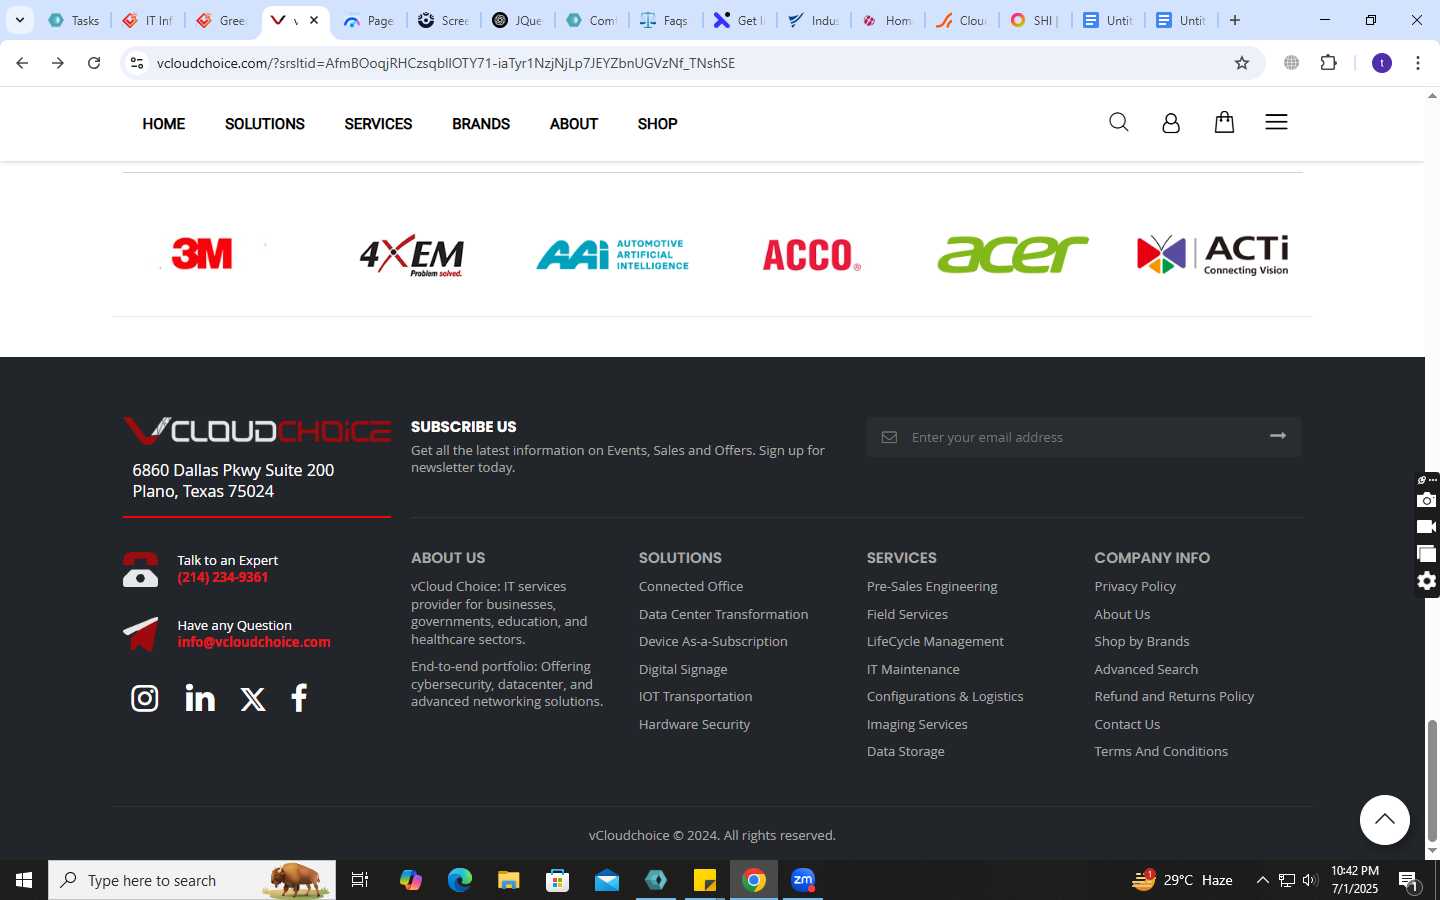Click the ACTi Connecting Vision logo
This screenshot has width=1440, height=900.
tap(1212, 255)
